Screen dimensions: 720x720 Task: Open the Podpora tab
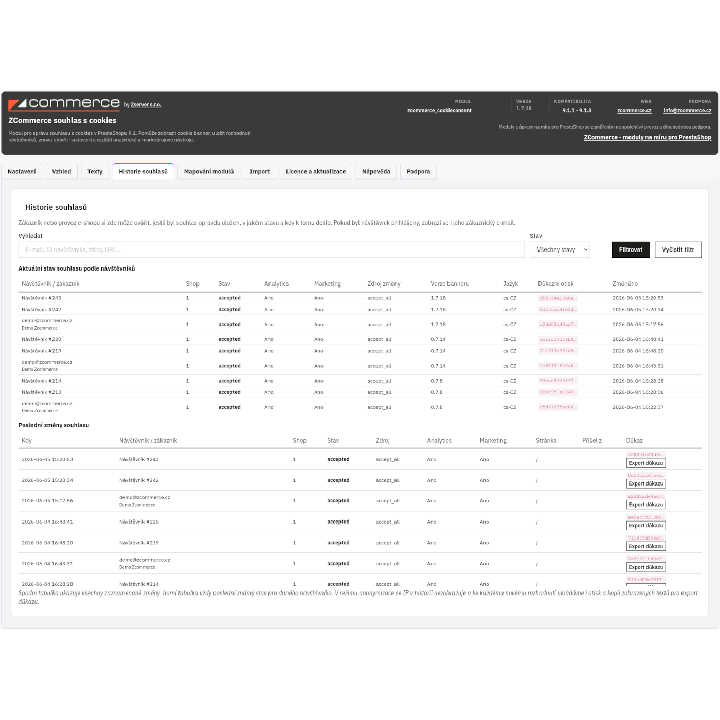tap(418, 171)
